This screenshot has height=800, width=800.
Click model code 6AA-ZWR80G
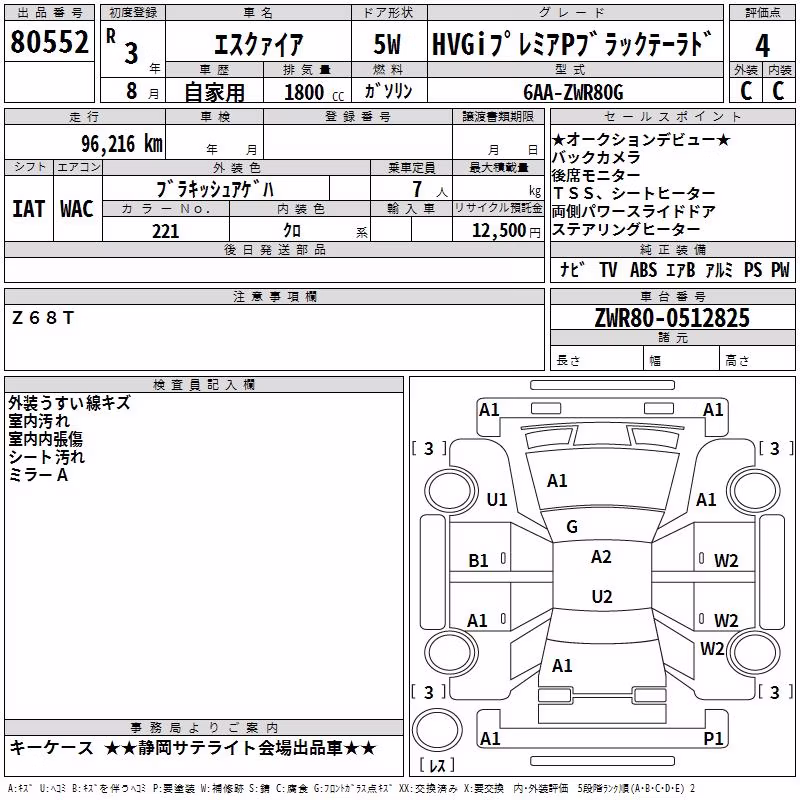[573, 92]
